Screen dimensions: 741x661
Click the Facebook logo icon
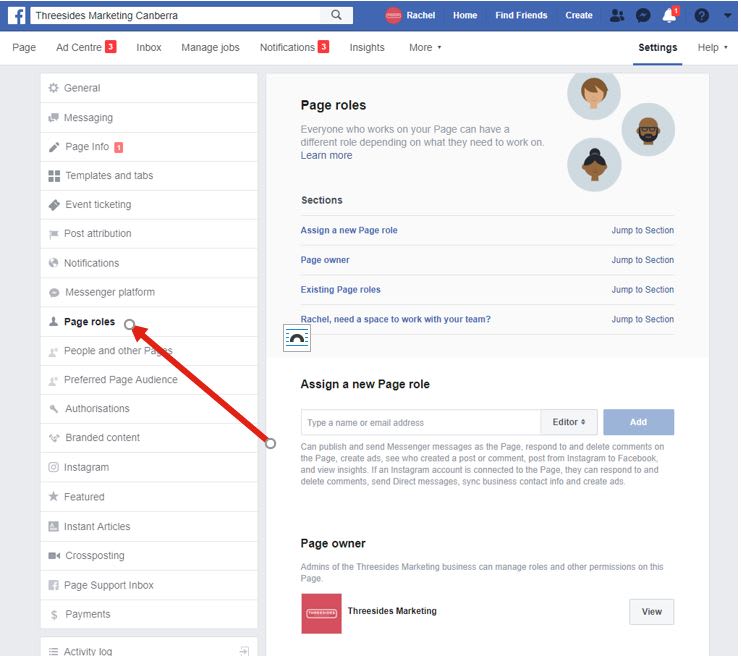[17, 16]
